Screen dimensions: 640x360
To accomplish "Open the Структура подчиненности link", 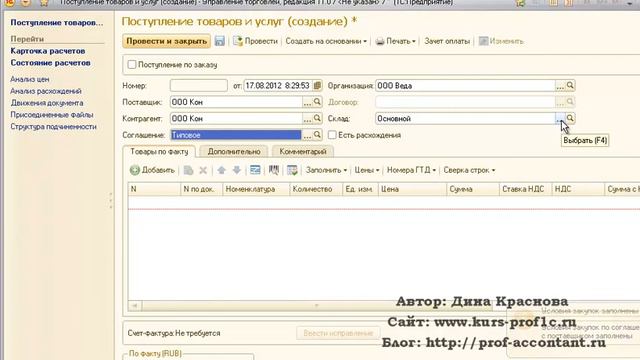I will 54,127.
